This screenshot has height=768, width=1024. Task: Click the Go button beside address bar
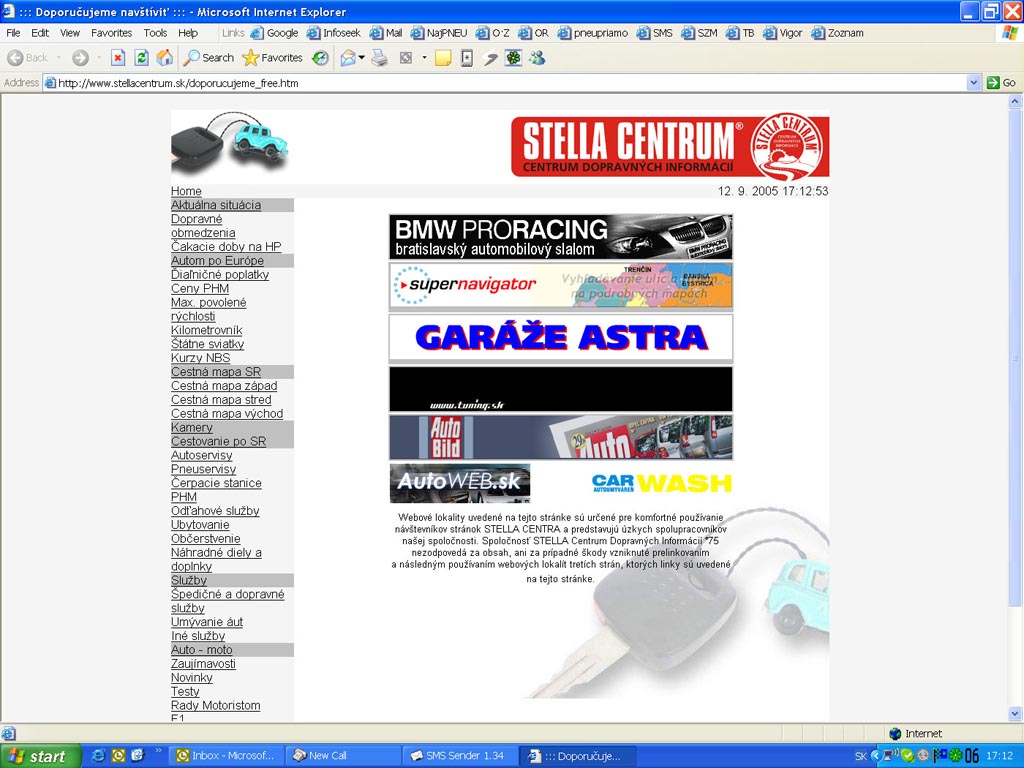[x=1001, y=83]
